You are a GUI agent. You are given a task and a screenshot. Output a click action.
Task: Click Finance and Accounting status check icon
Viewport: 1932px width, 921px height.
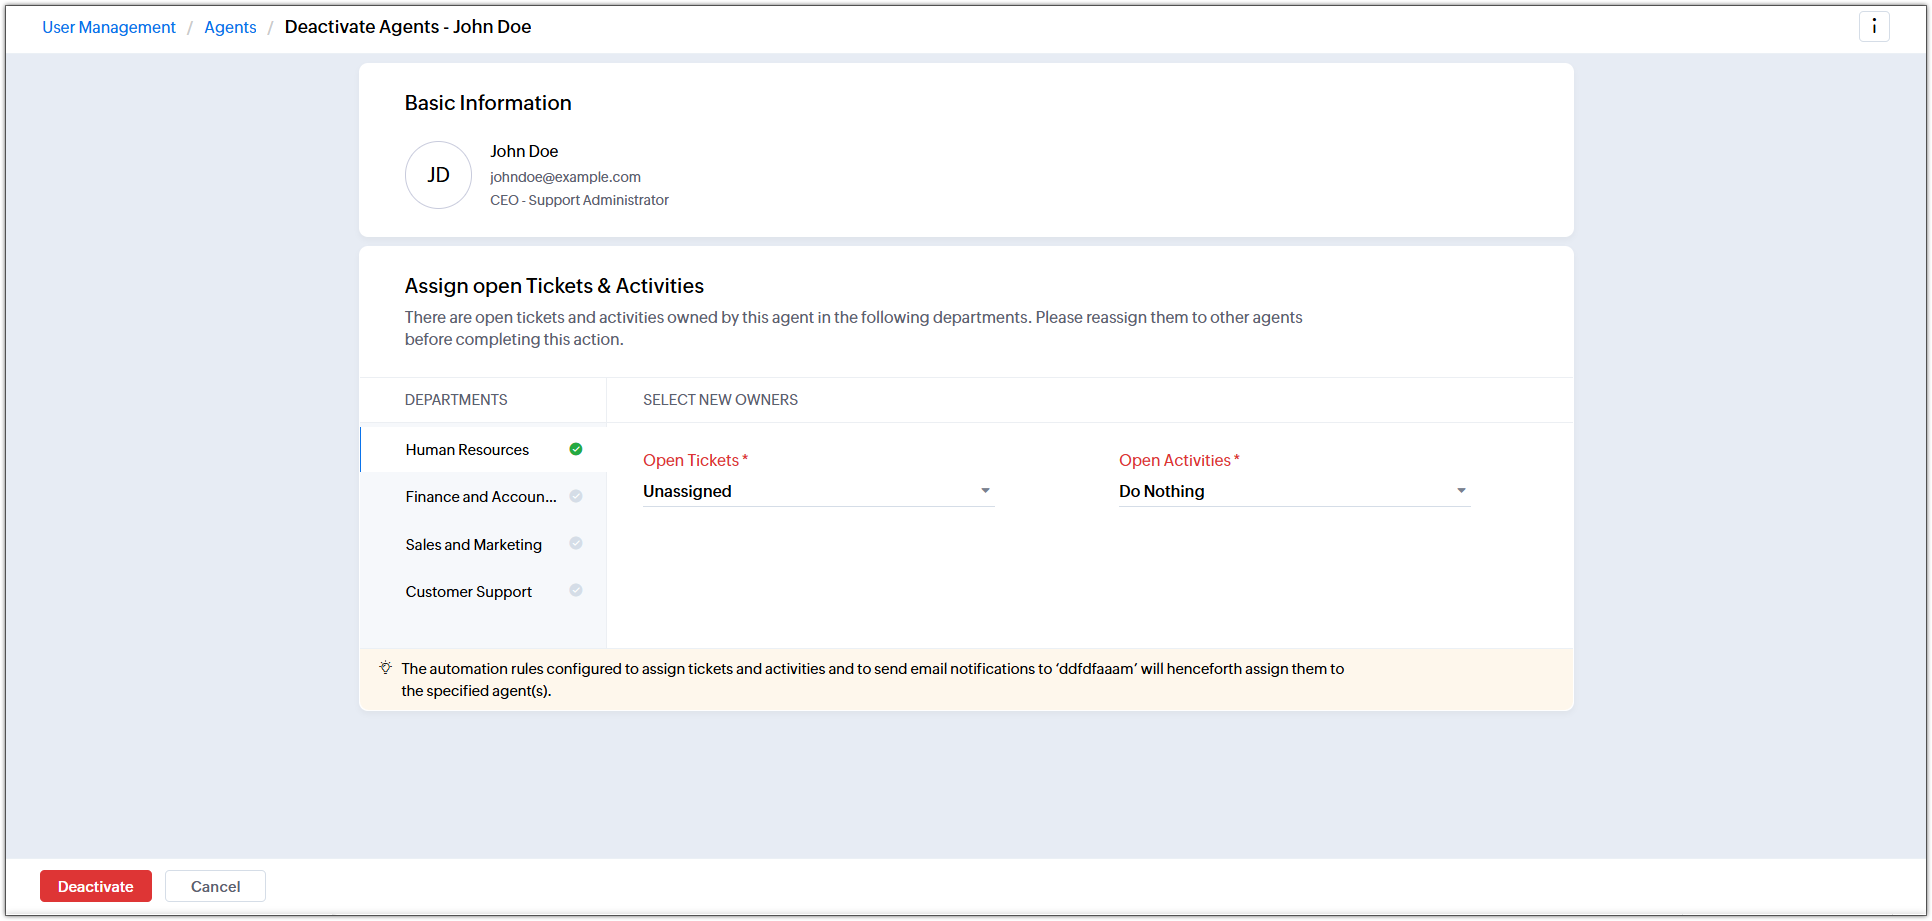[x=576, y=496]
